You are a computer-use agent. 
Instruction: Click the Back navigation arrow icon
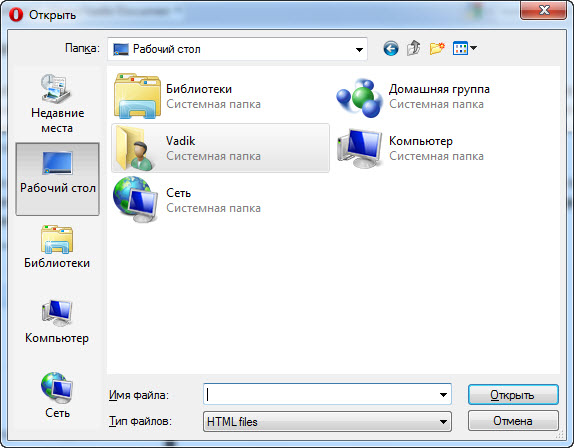point(391,48)
